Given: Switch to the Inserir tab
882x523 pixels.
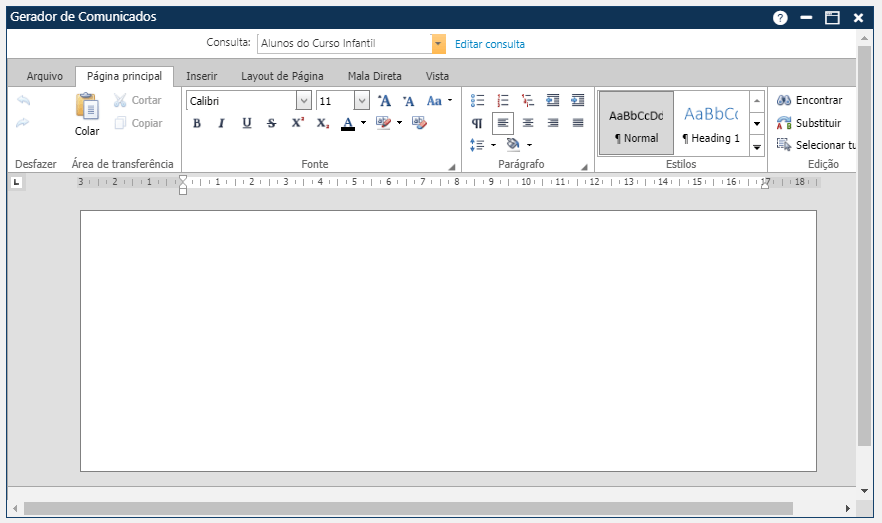Looking at the screenshot, I should [x=201, y=76].
